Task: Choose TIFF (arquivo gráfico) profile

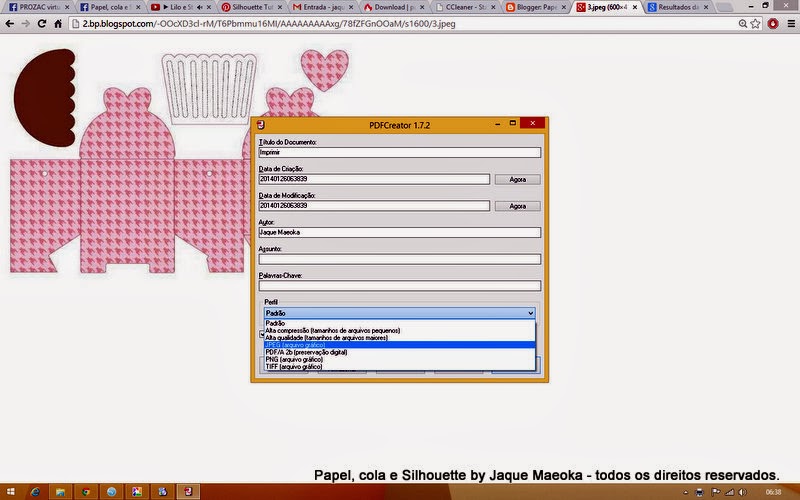Action: point(399,366)
